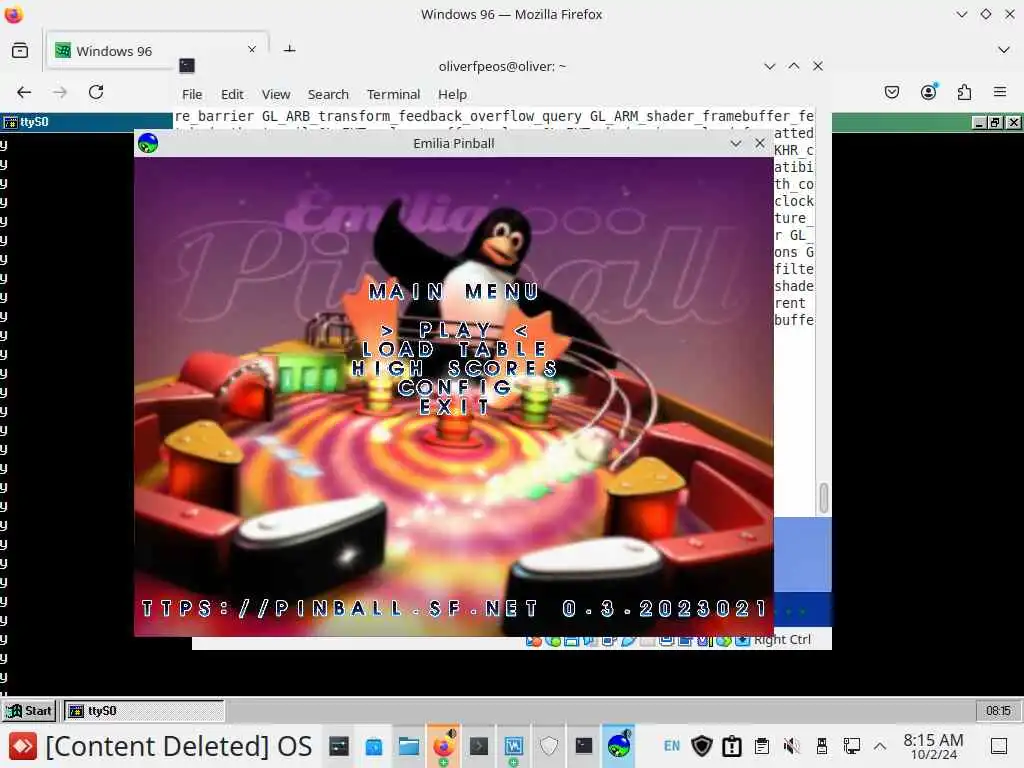The image size is (1024, 768).
Task: Click Firefox forward arrow
Action: coord(60,92)
